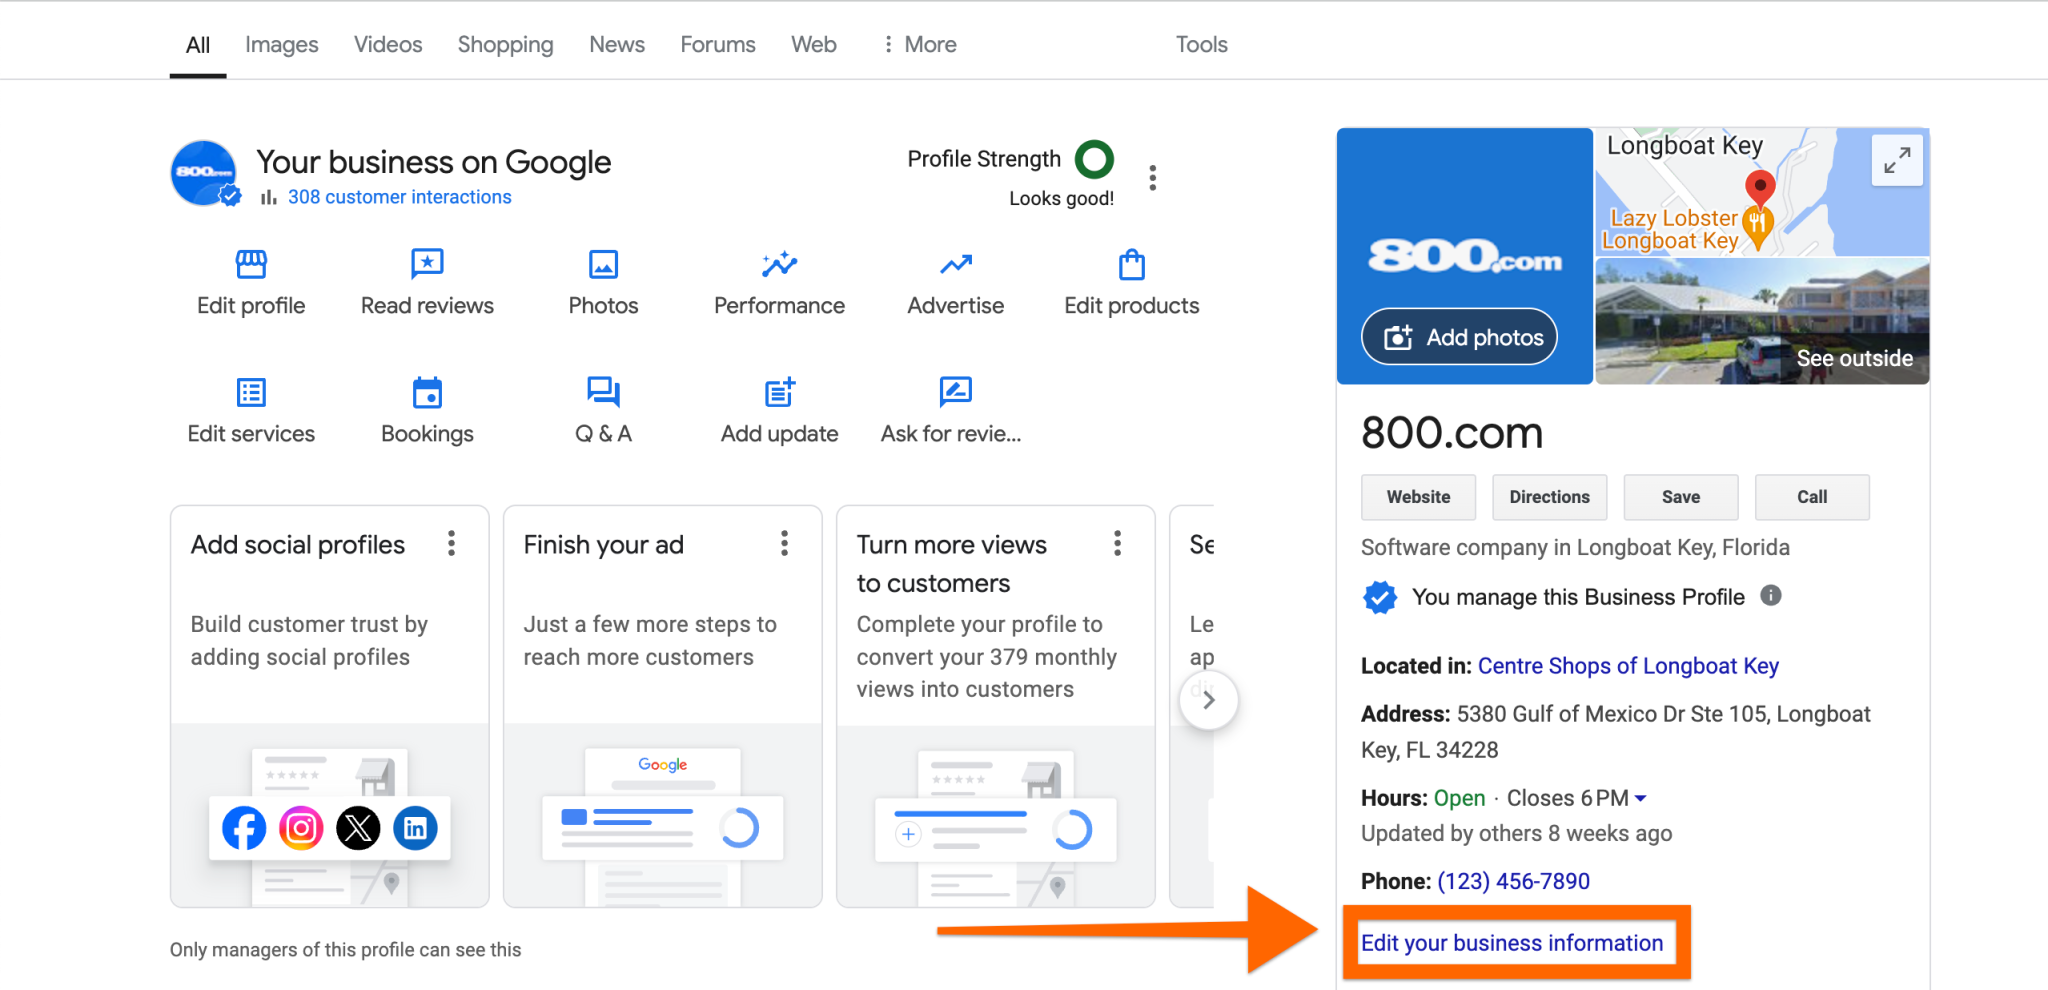Open the More search filters menu
The height and width of the screenshot is (990, 2048).
[x=919, y=44]
